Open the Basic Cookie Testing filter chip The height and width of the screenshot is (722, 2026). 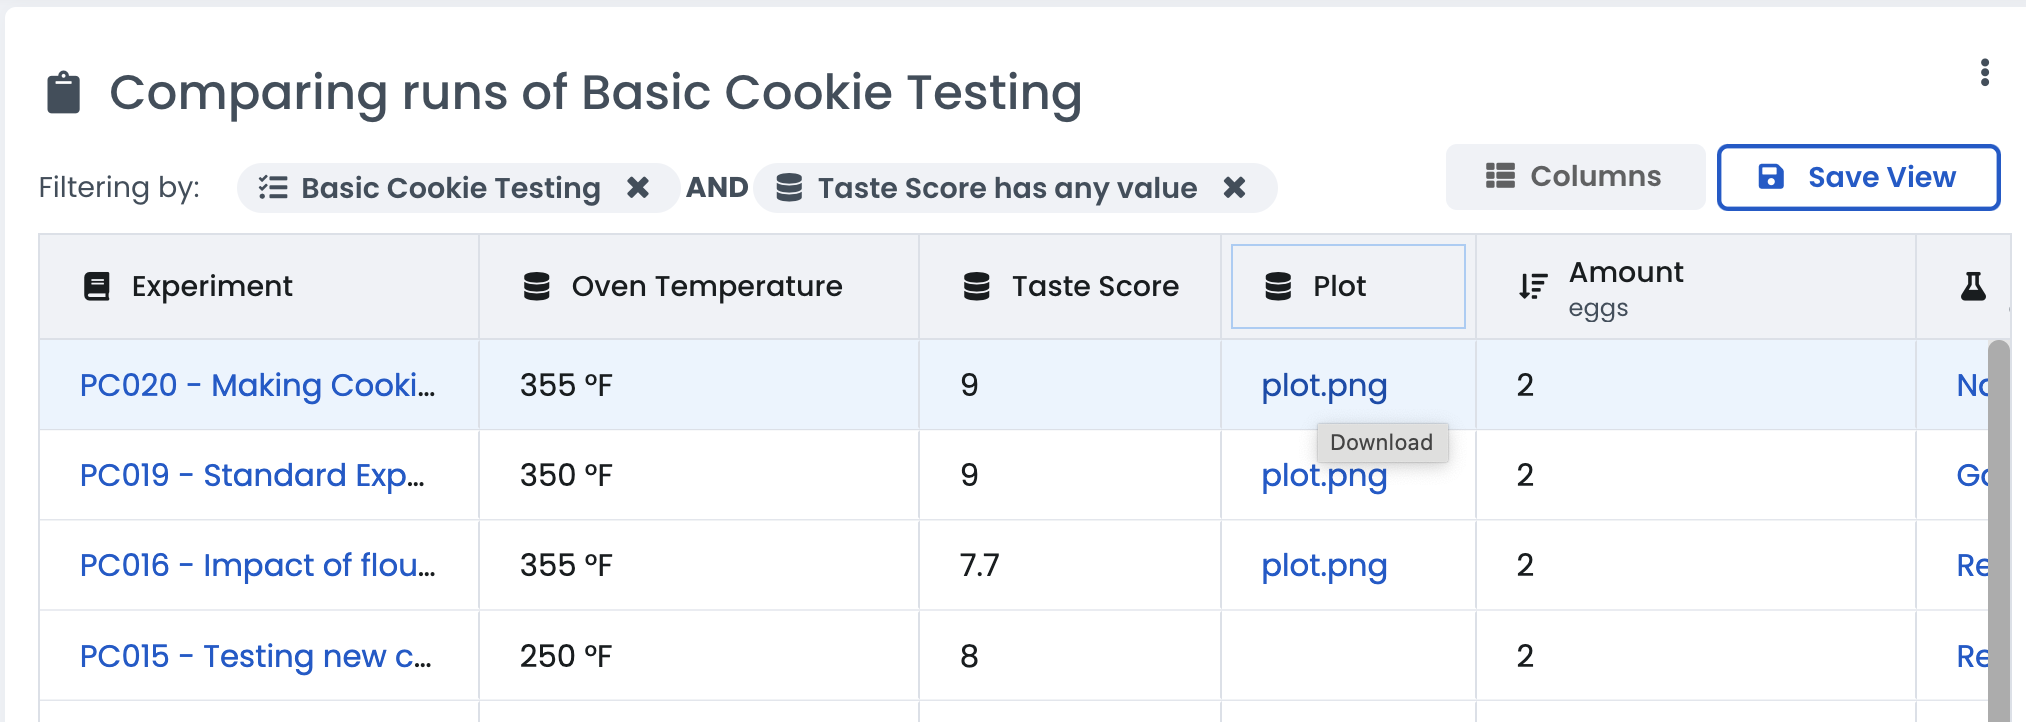pyautogui.click(x=450, y=188)
